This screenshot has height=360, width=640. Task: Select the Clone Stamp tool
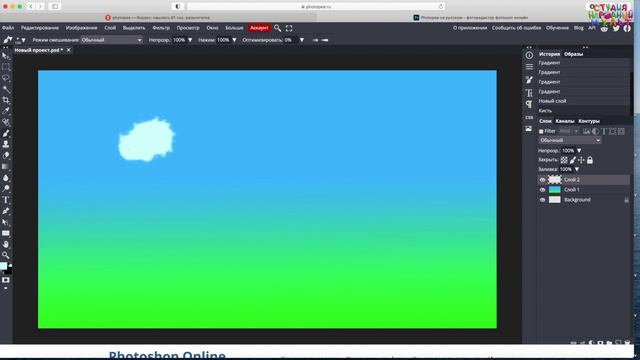click(x=6, y=144)
